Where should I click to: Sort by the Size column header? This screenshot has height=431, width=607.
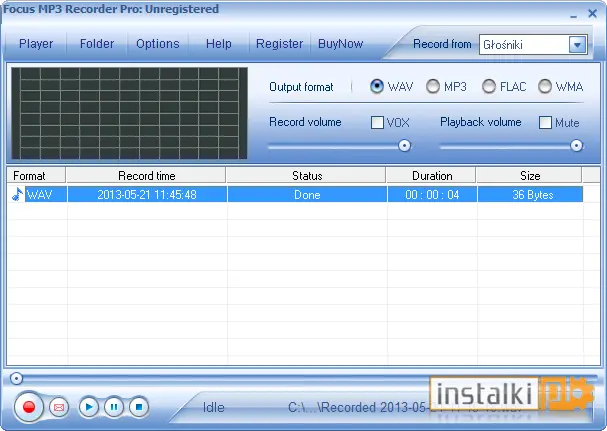[x=530, y=175]
